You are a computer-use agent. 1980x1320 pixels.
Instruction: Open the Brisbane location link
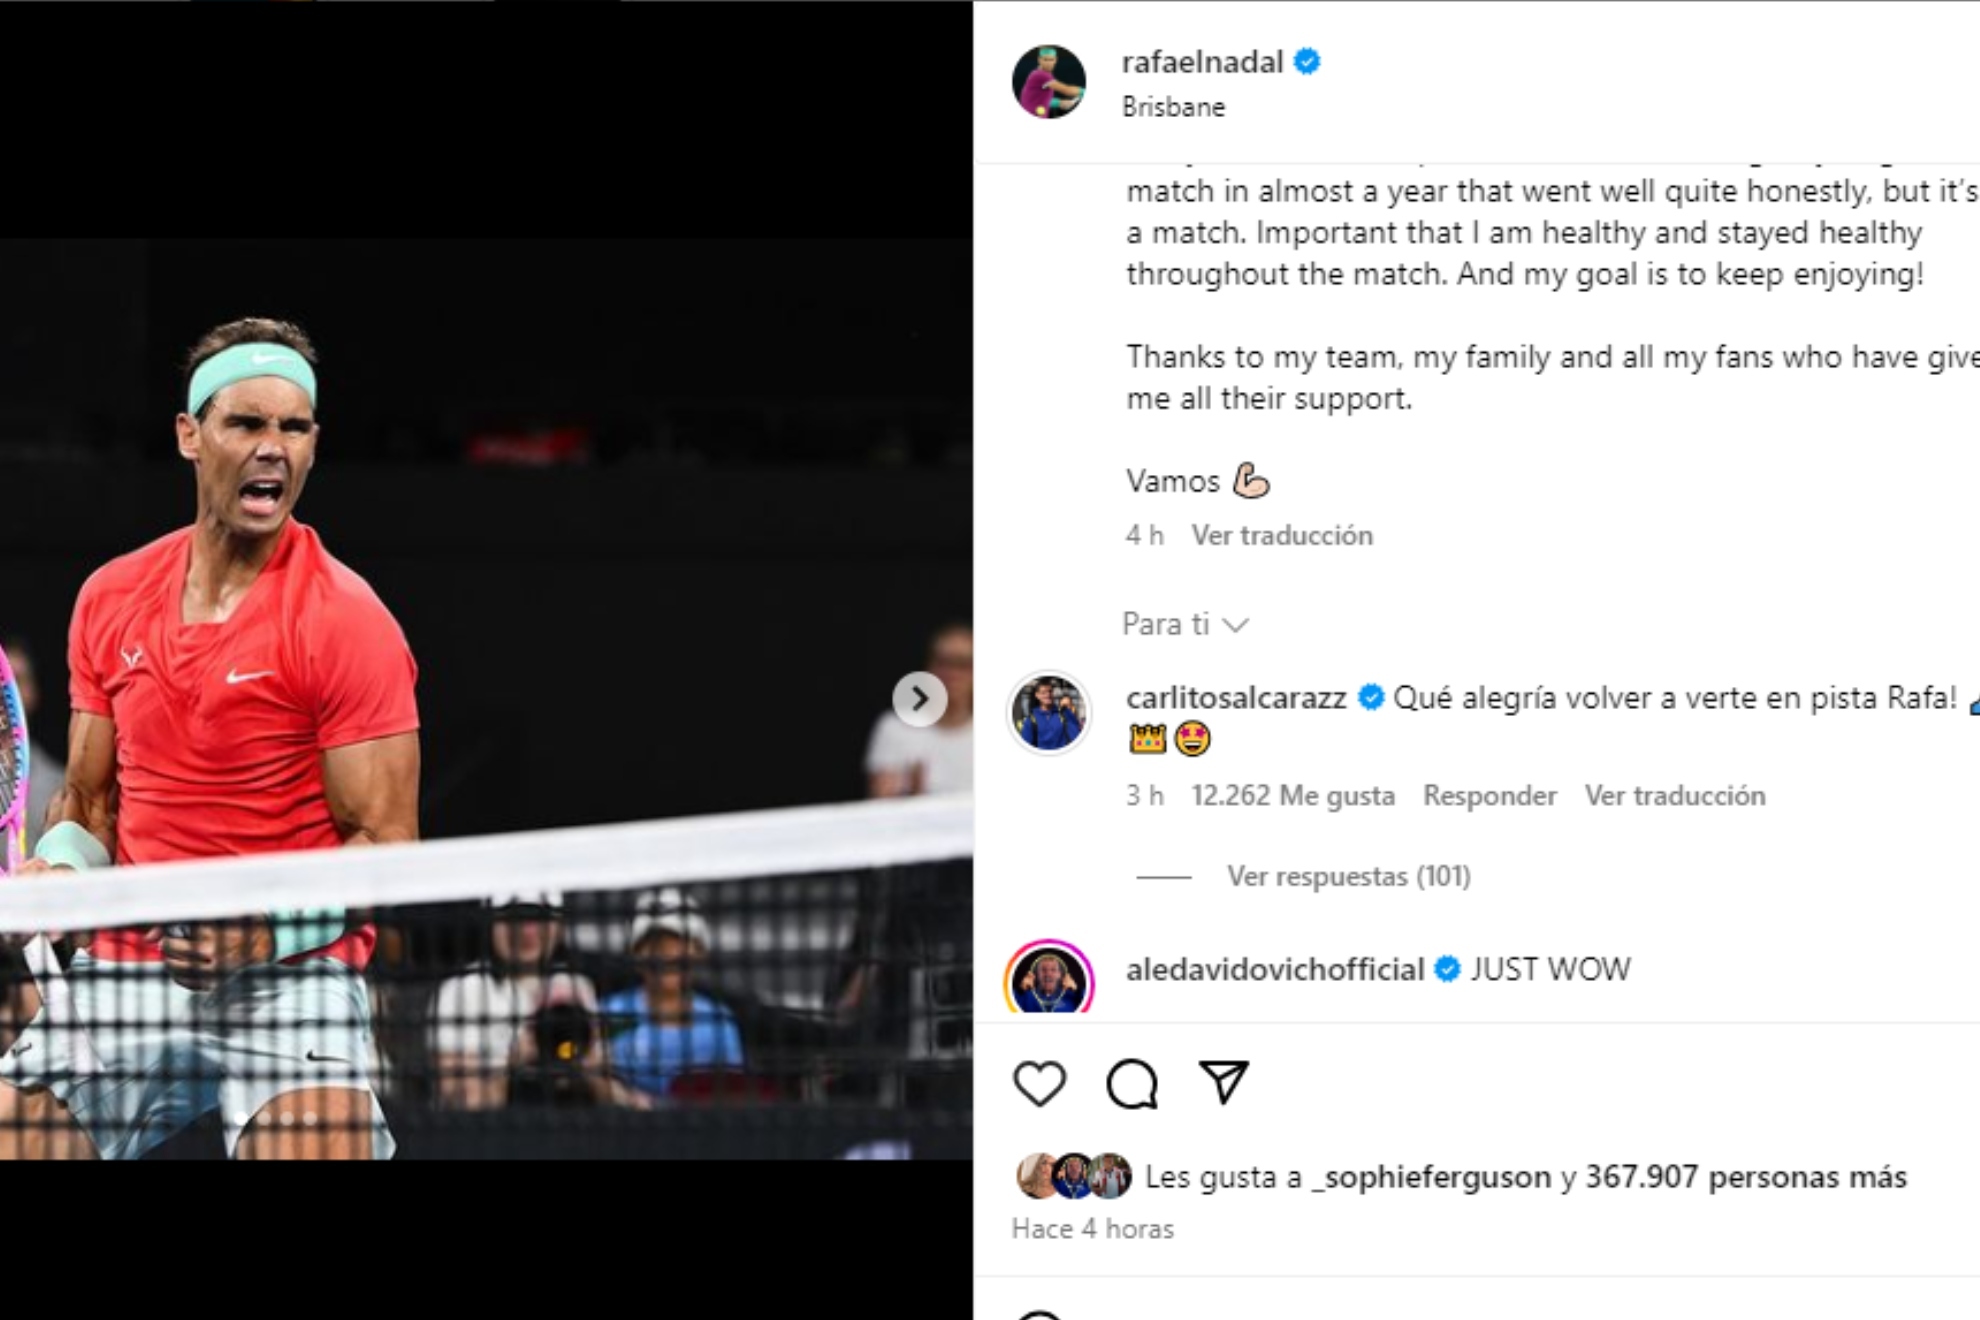(1173, 107)
